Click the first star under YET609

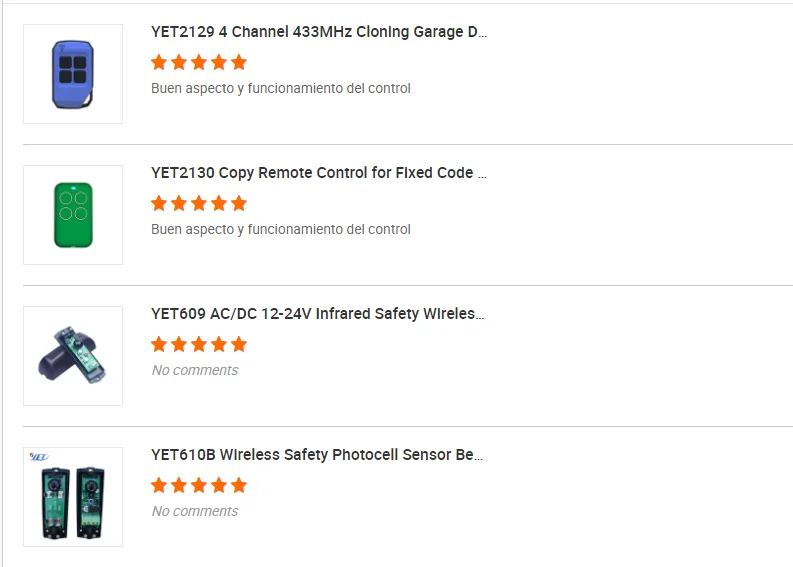click(159, 344)
